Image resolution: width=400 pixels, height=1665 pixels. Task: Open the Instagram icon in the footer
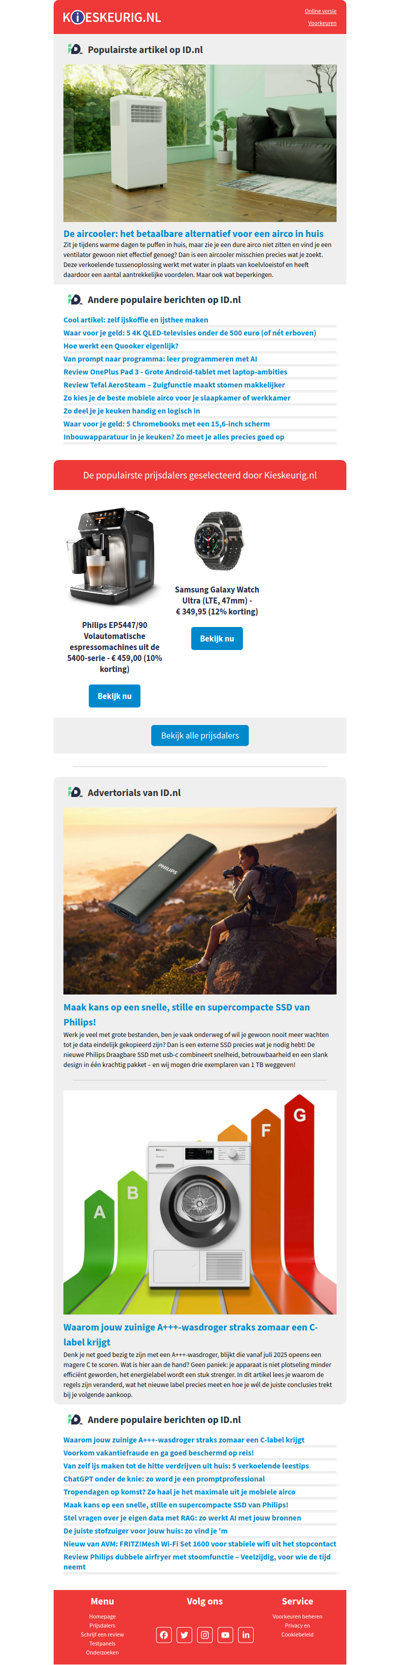205,1635
